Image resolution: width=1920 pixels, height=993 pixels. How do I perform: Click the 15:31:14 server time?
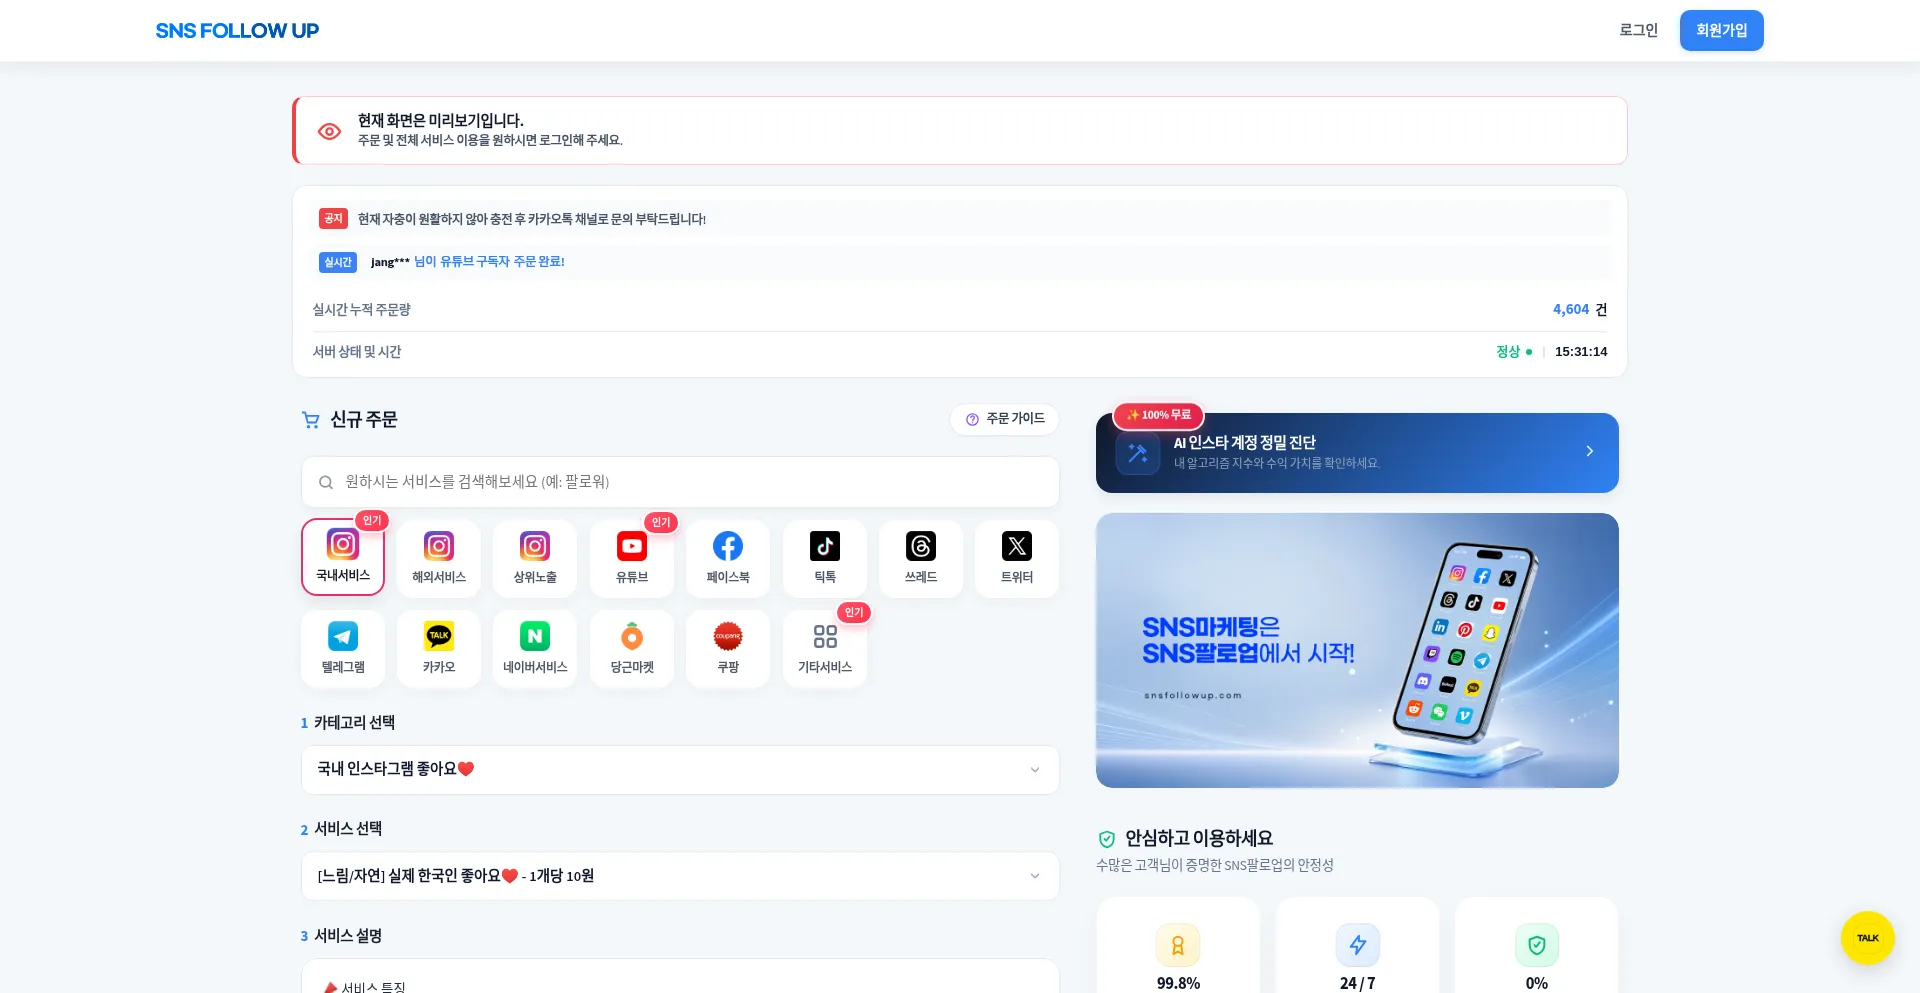coord(1581,352)
